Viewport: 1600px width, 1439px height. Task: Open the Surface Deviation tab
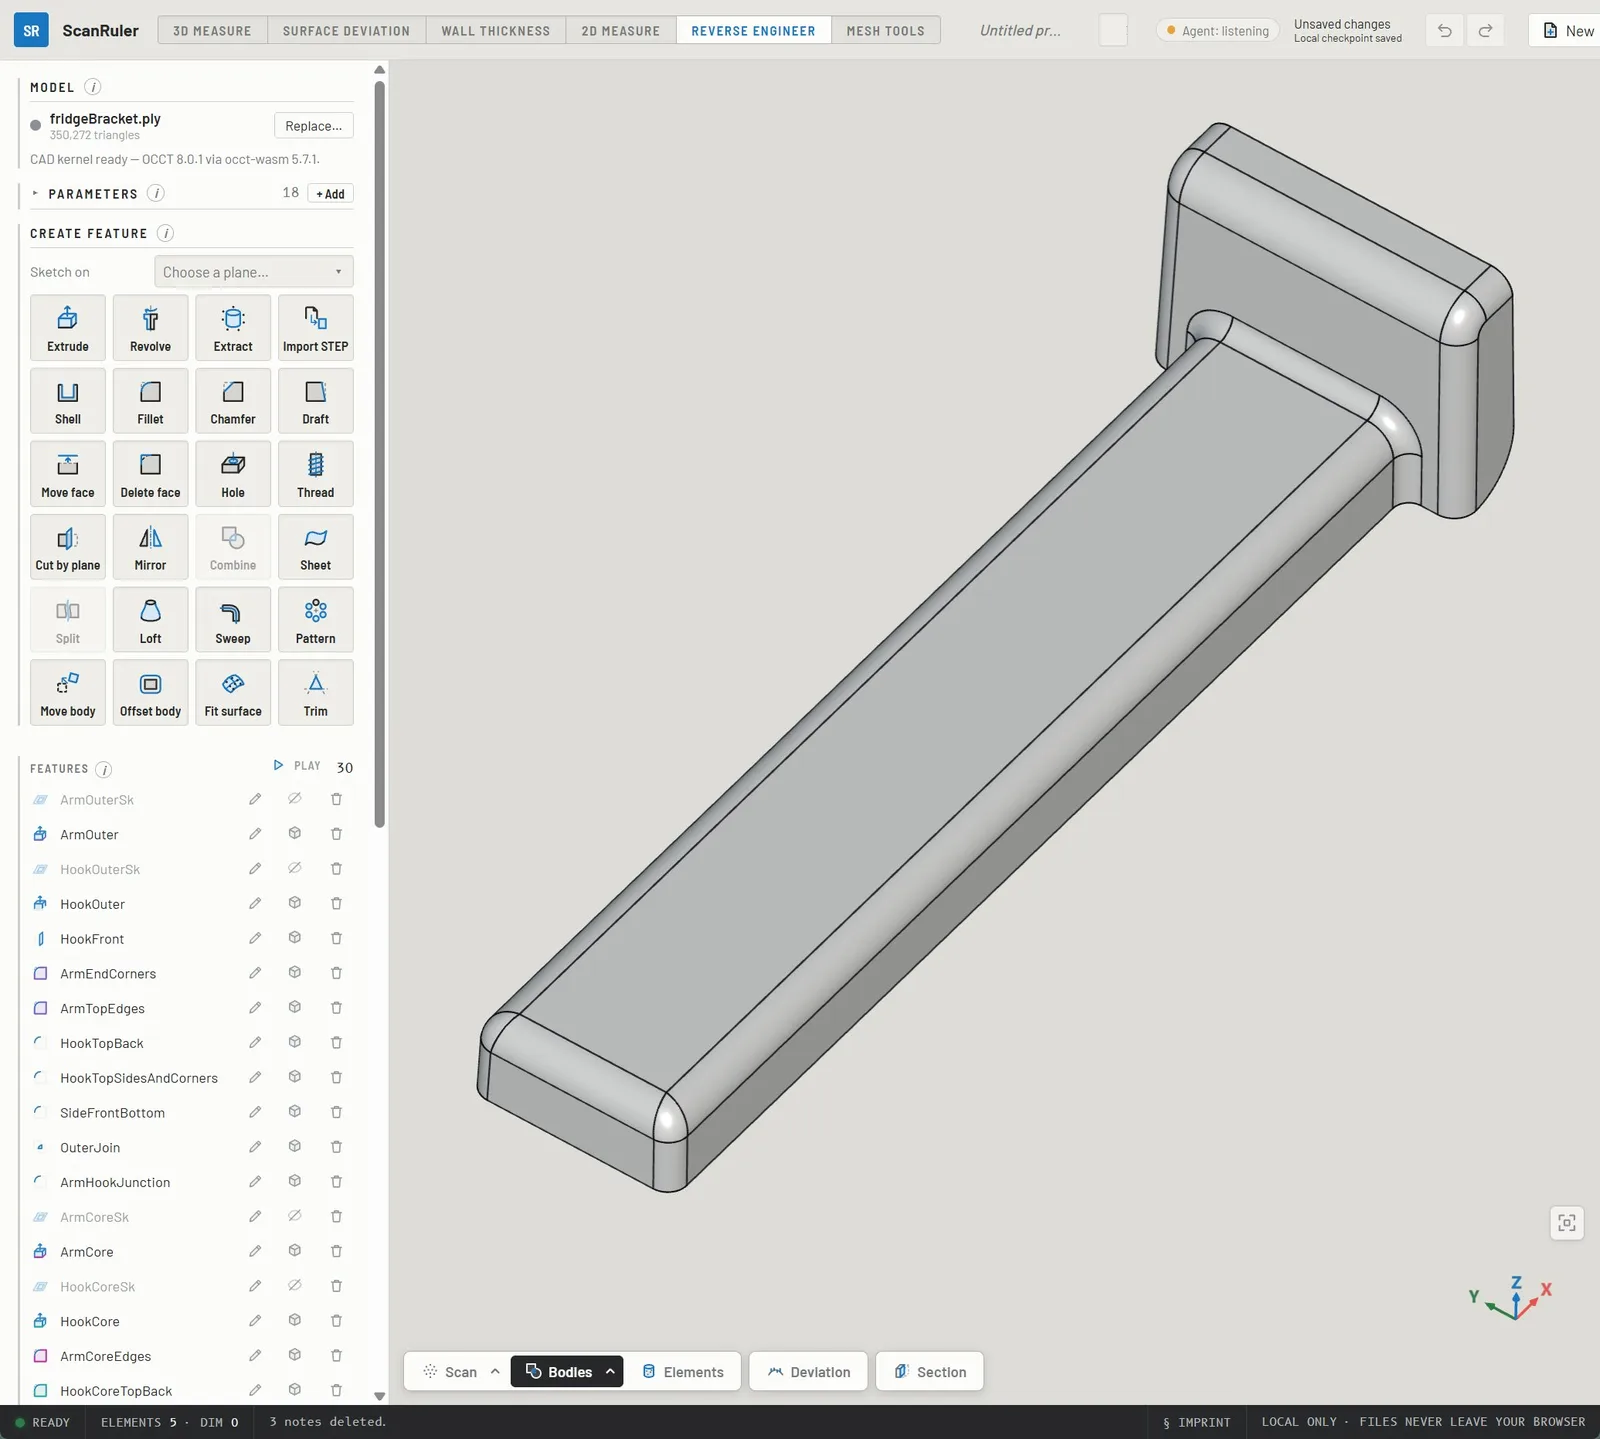click(x=346, y=31)
